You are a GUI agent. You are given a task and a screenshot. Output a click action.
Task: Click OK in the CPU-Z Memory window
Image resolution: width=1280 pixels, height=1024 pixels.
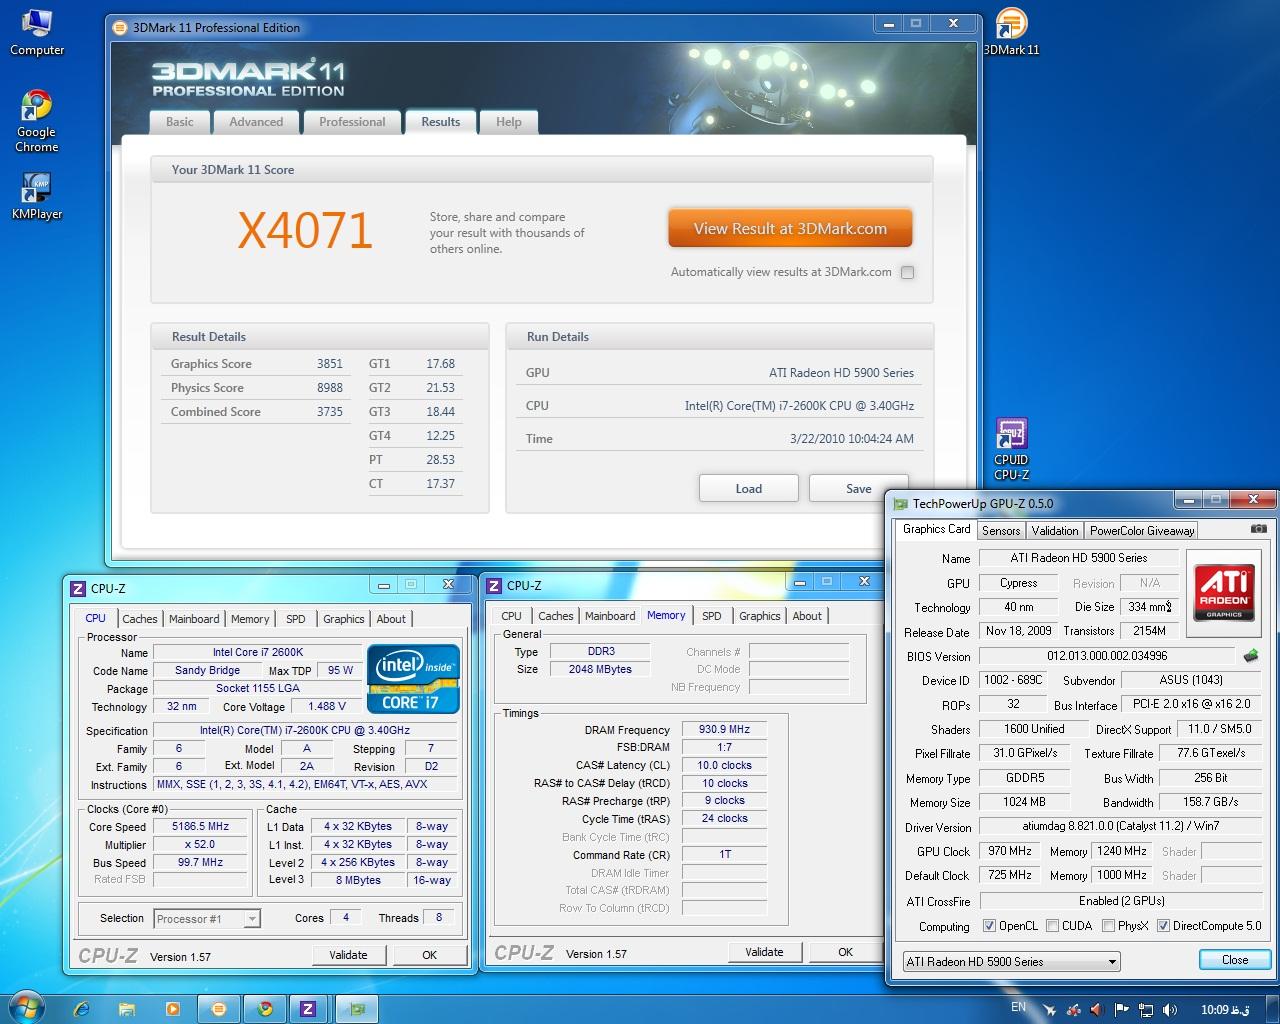coord(845,952)
